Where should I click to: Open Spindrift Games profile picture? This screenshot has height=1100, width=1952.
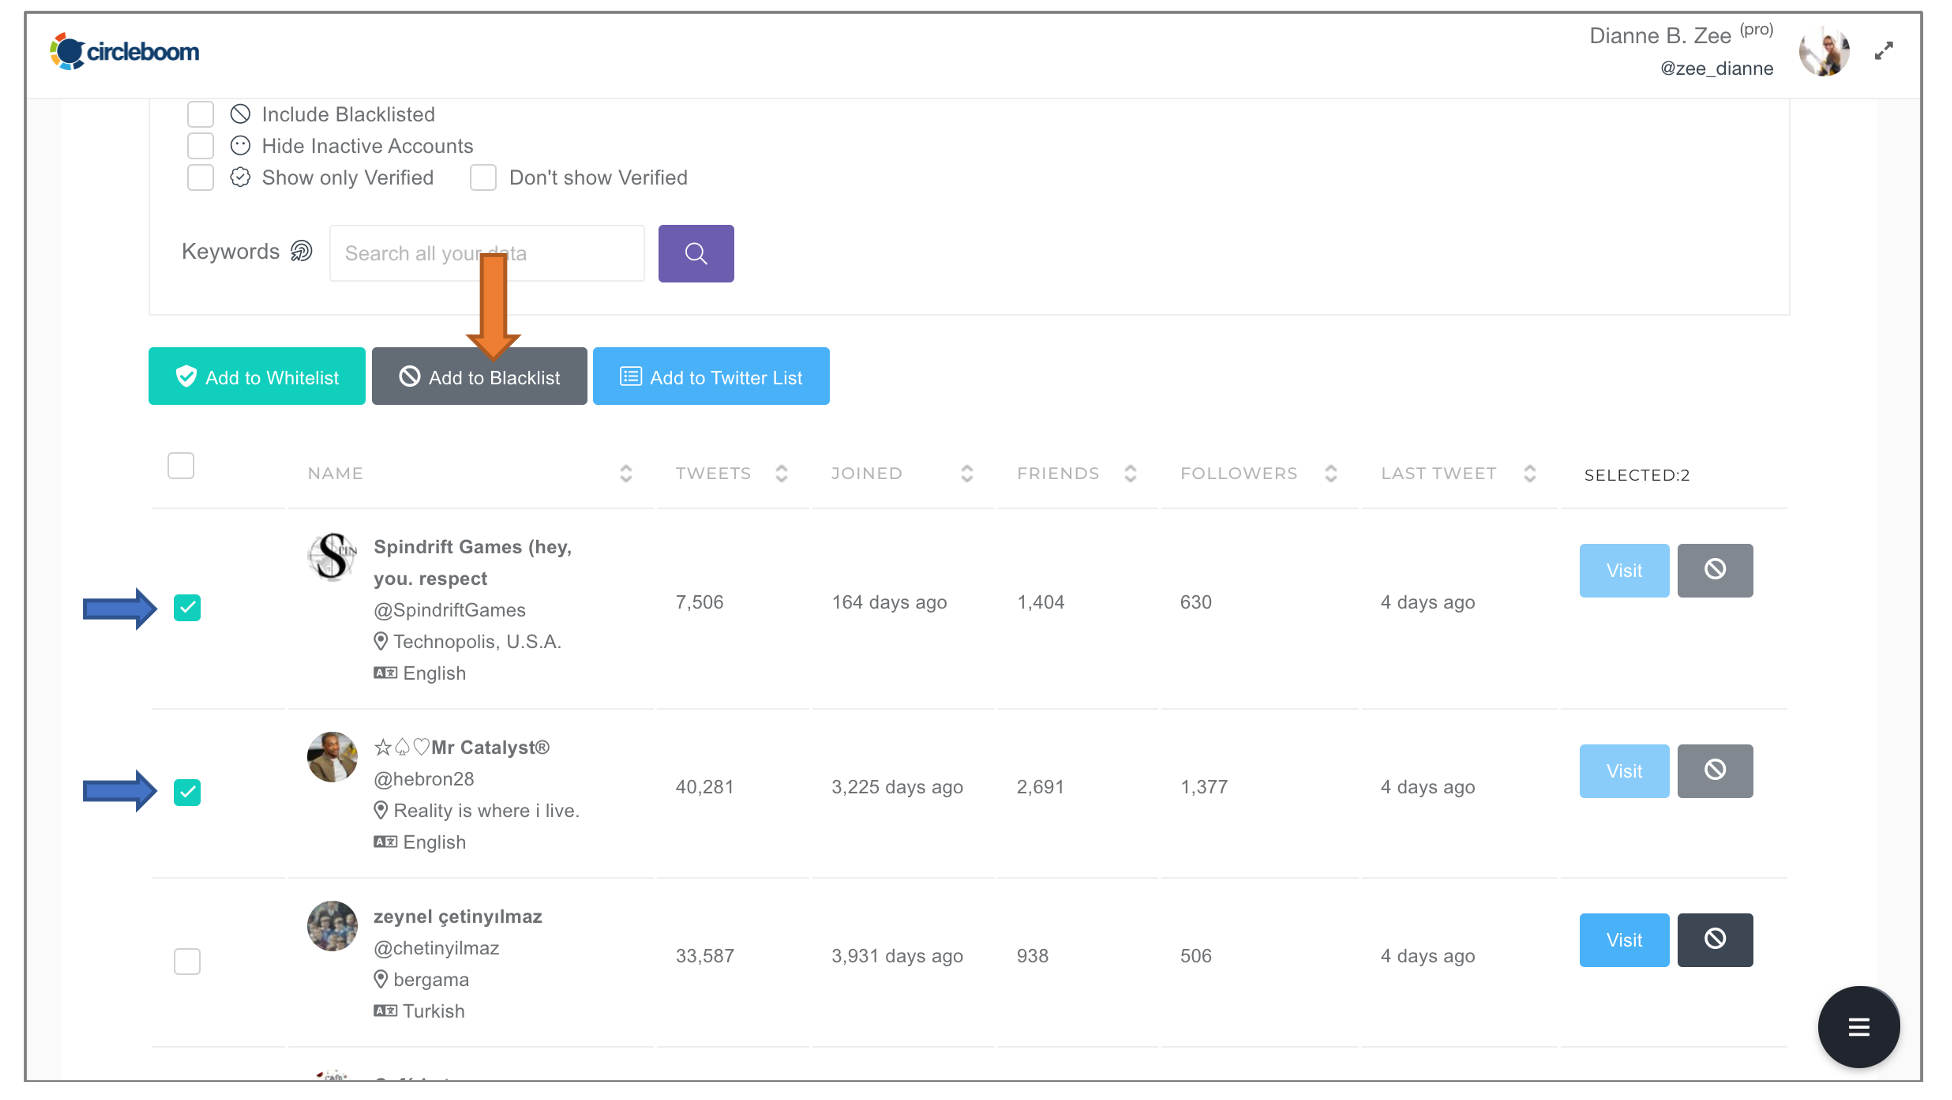pyautogui.click(x=332, y=557)
